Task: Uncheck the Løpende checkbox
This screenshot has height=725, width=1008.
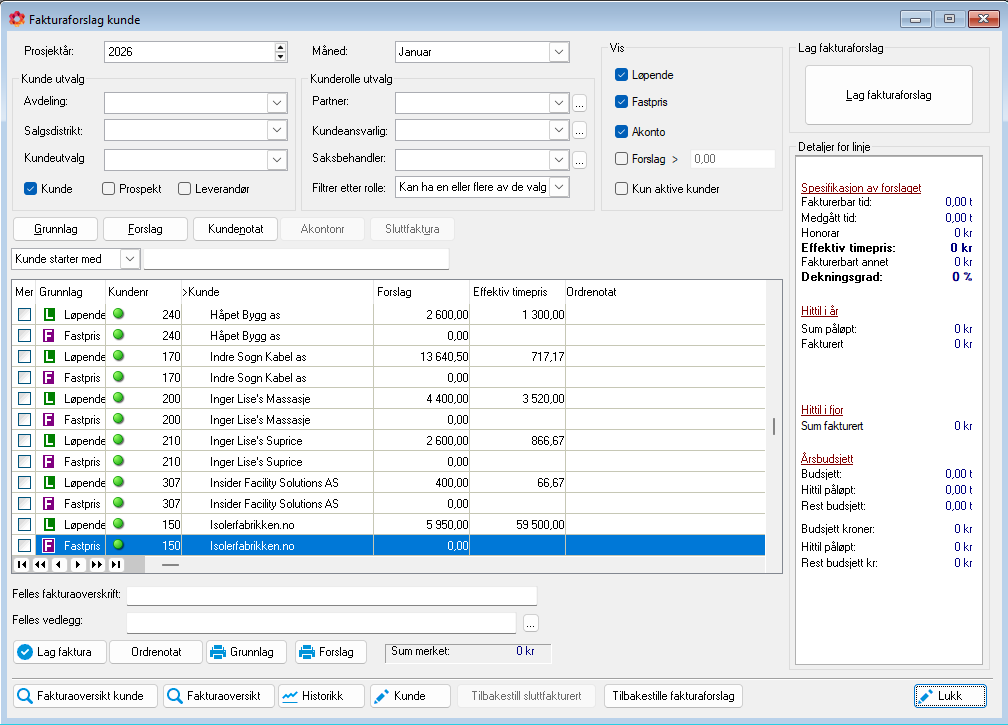Action: tap(621, 75)
